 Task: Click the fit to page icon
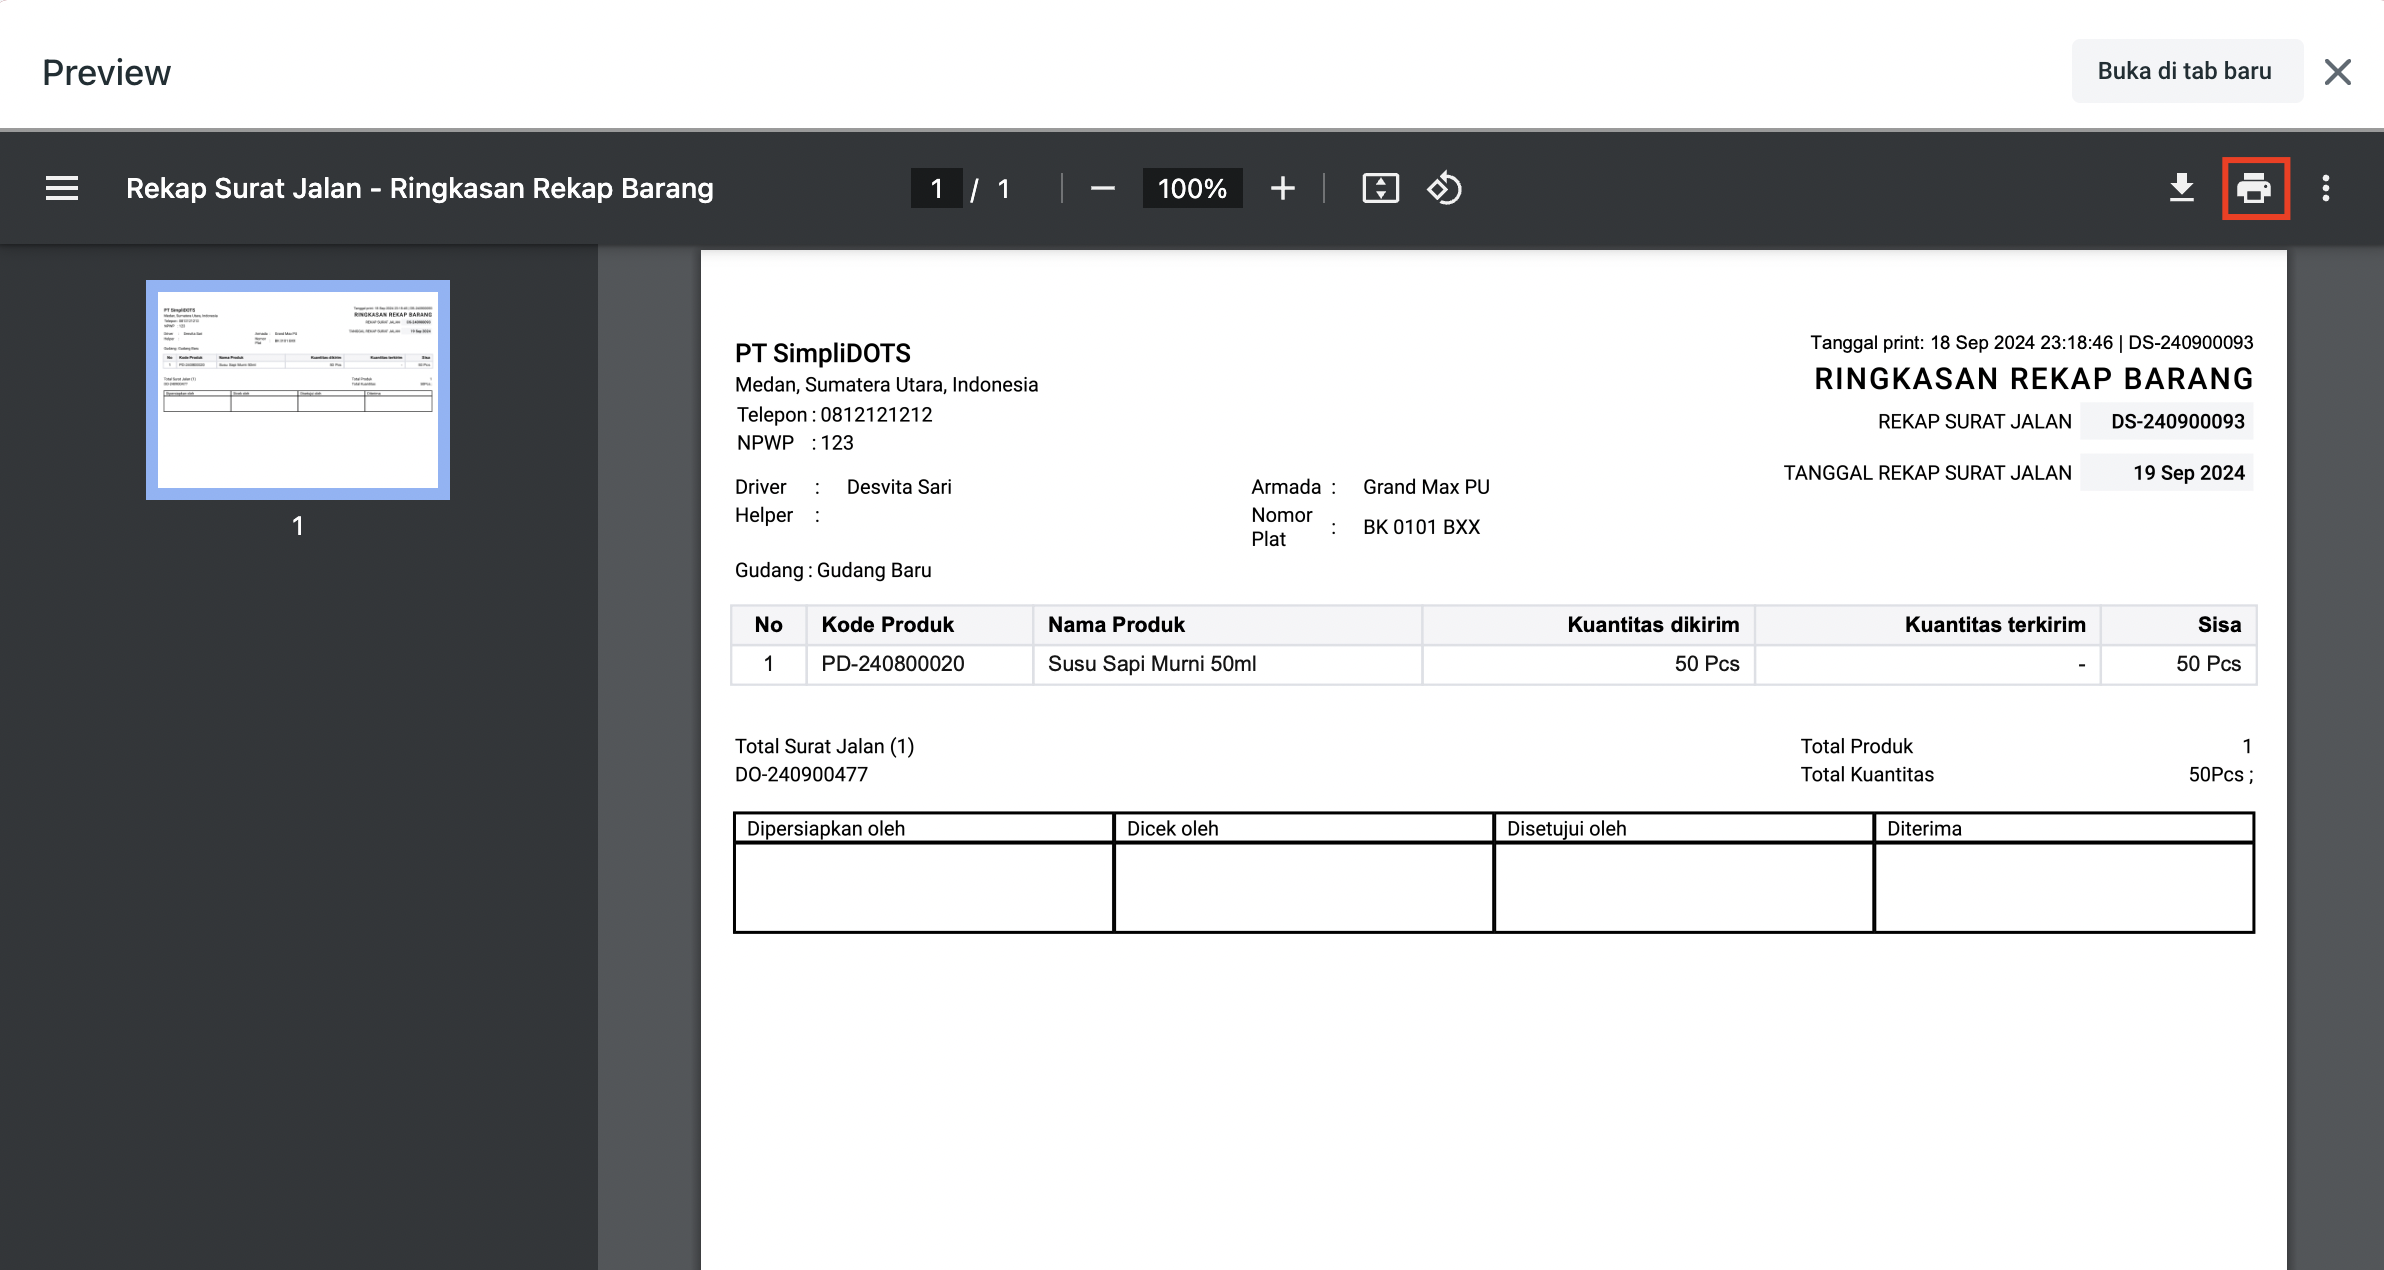tap(1380, 188)
